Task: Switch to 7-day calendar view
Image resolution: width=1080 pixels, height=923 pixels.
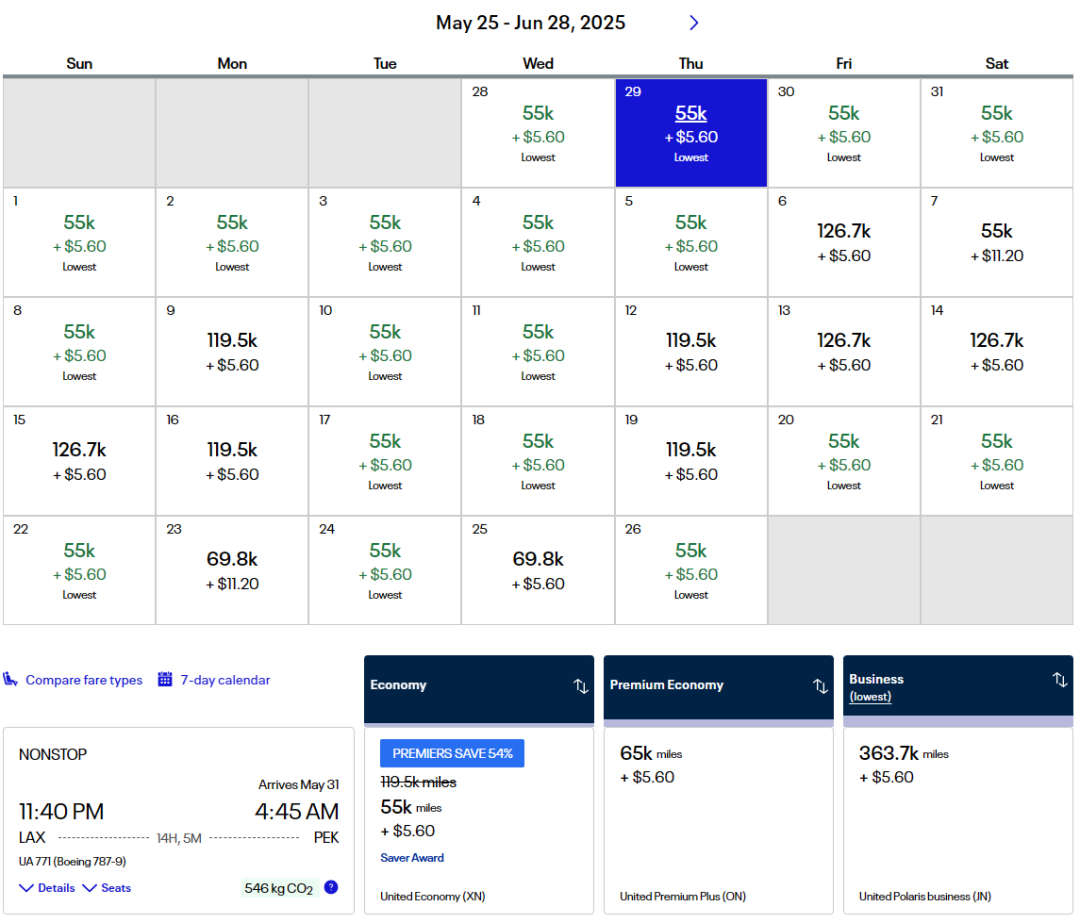Action: pos(225,680)
